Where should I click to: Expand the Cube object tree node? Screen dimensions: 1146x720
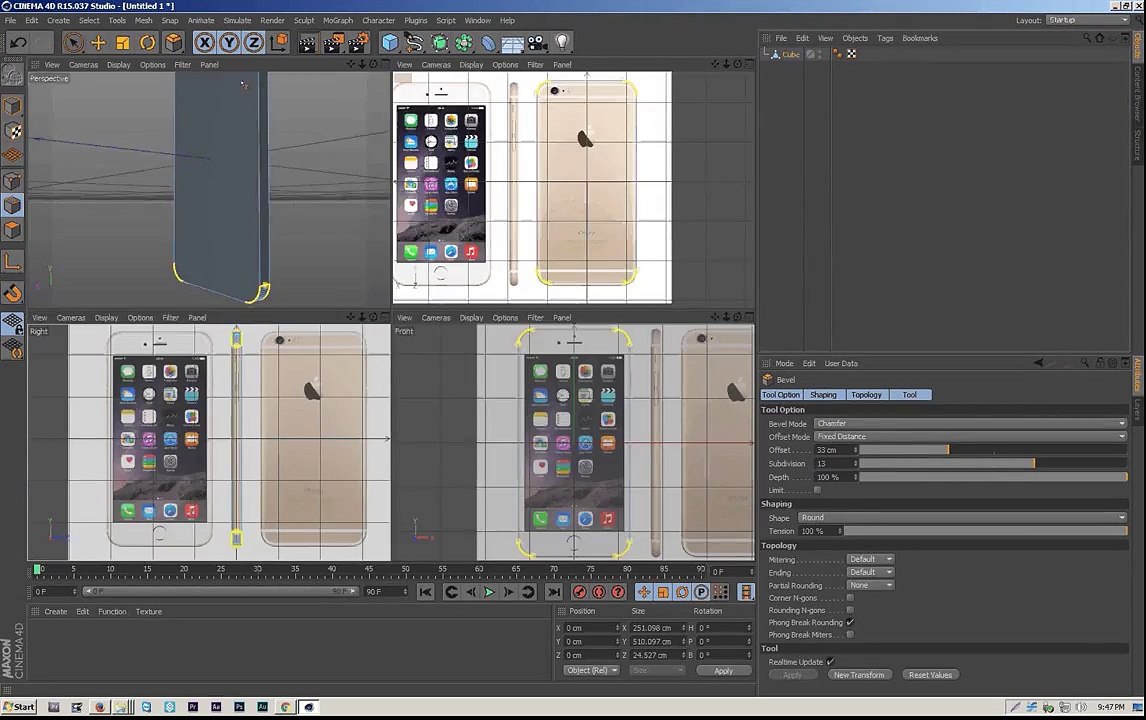pos(766,53)
